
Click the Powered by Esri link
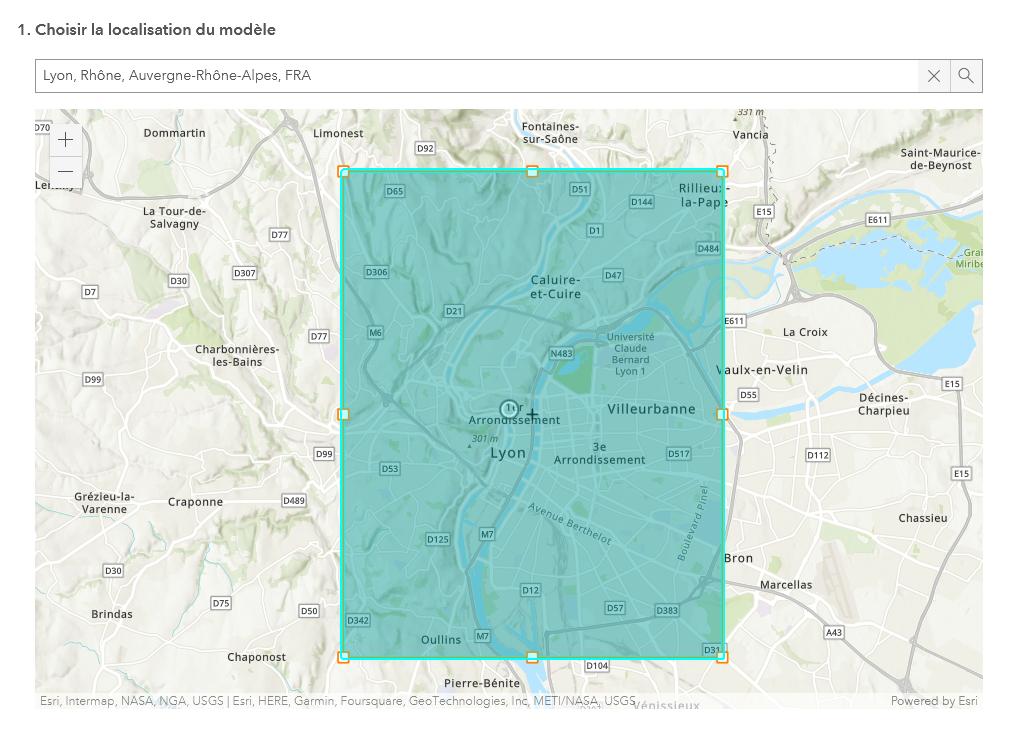(x=934, y=701)
